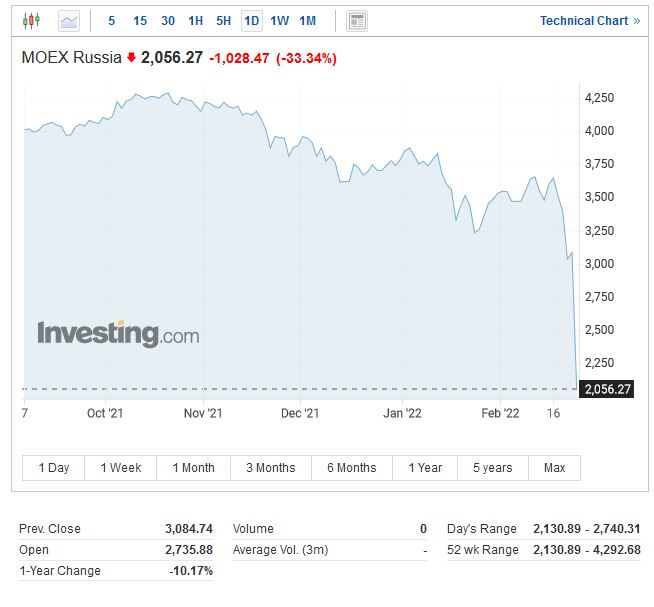The image size is (654, 607).
Task: Select the 3 Months range tab
Action: click(x=270, y=468)
